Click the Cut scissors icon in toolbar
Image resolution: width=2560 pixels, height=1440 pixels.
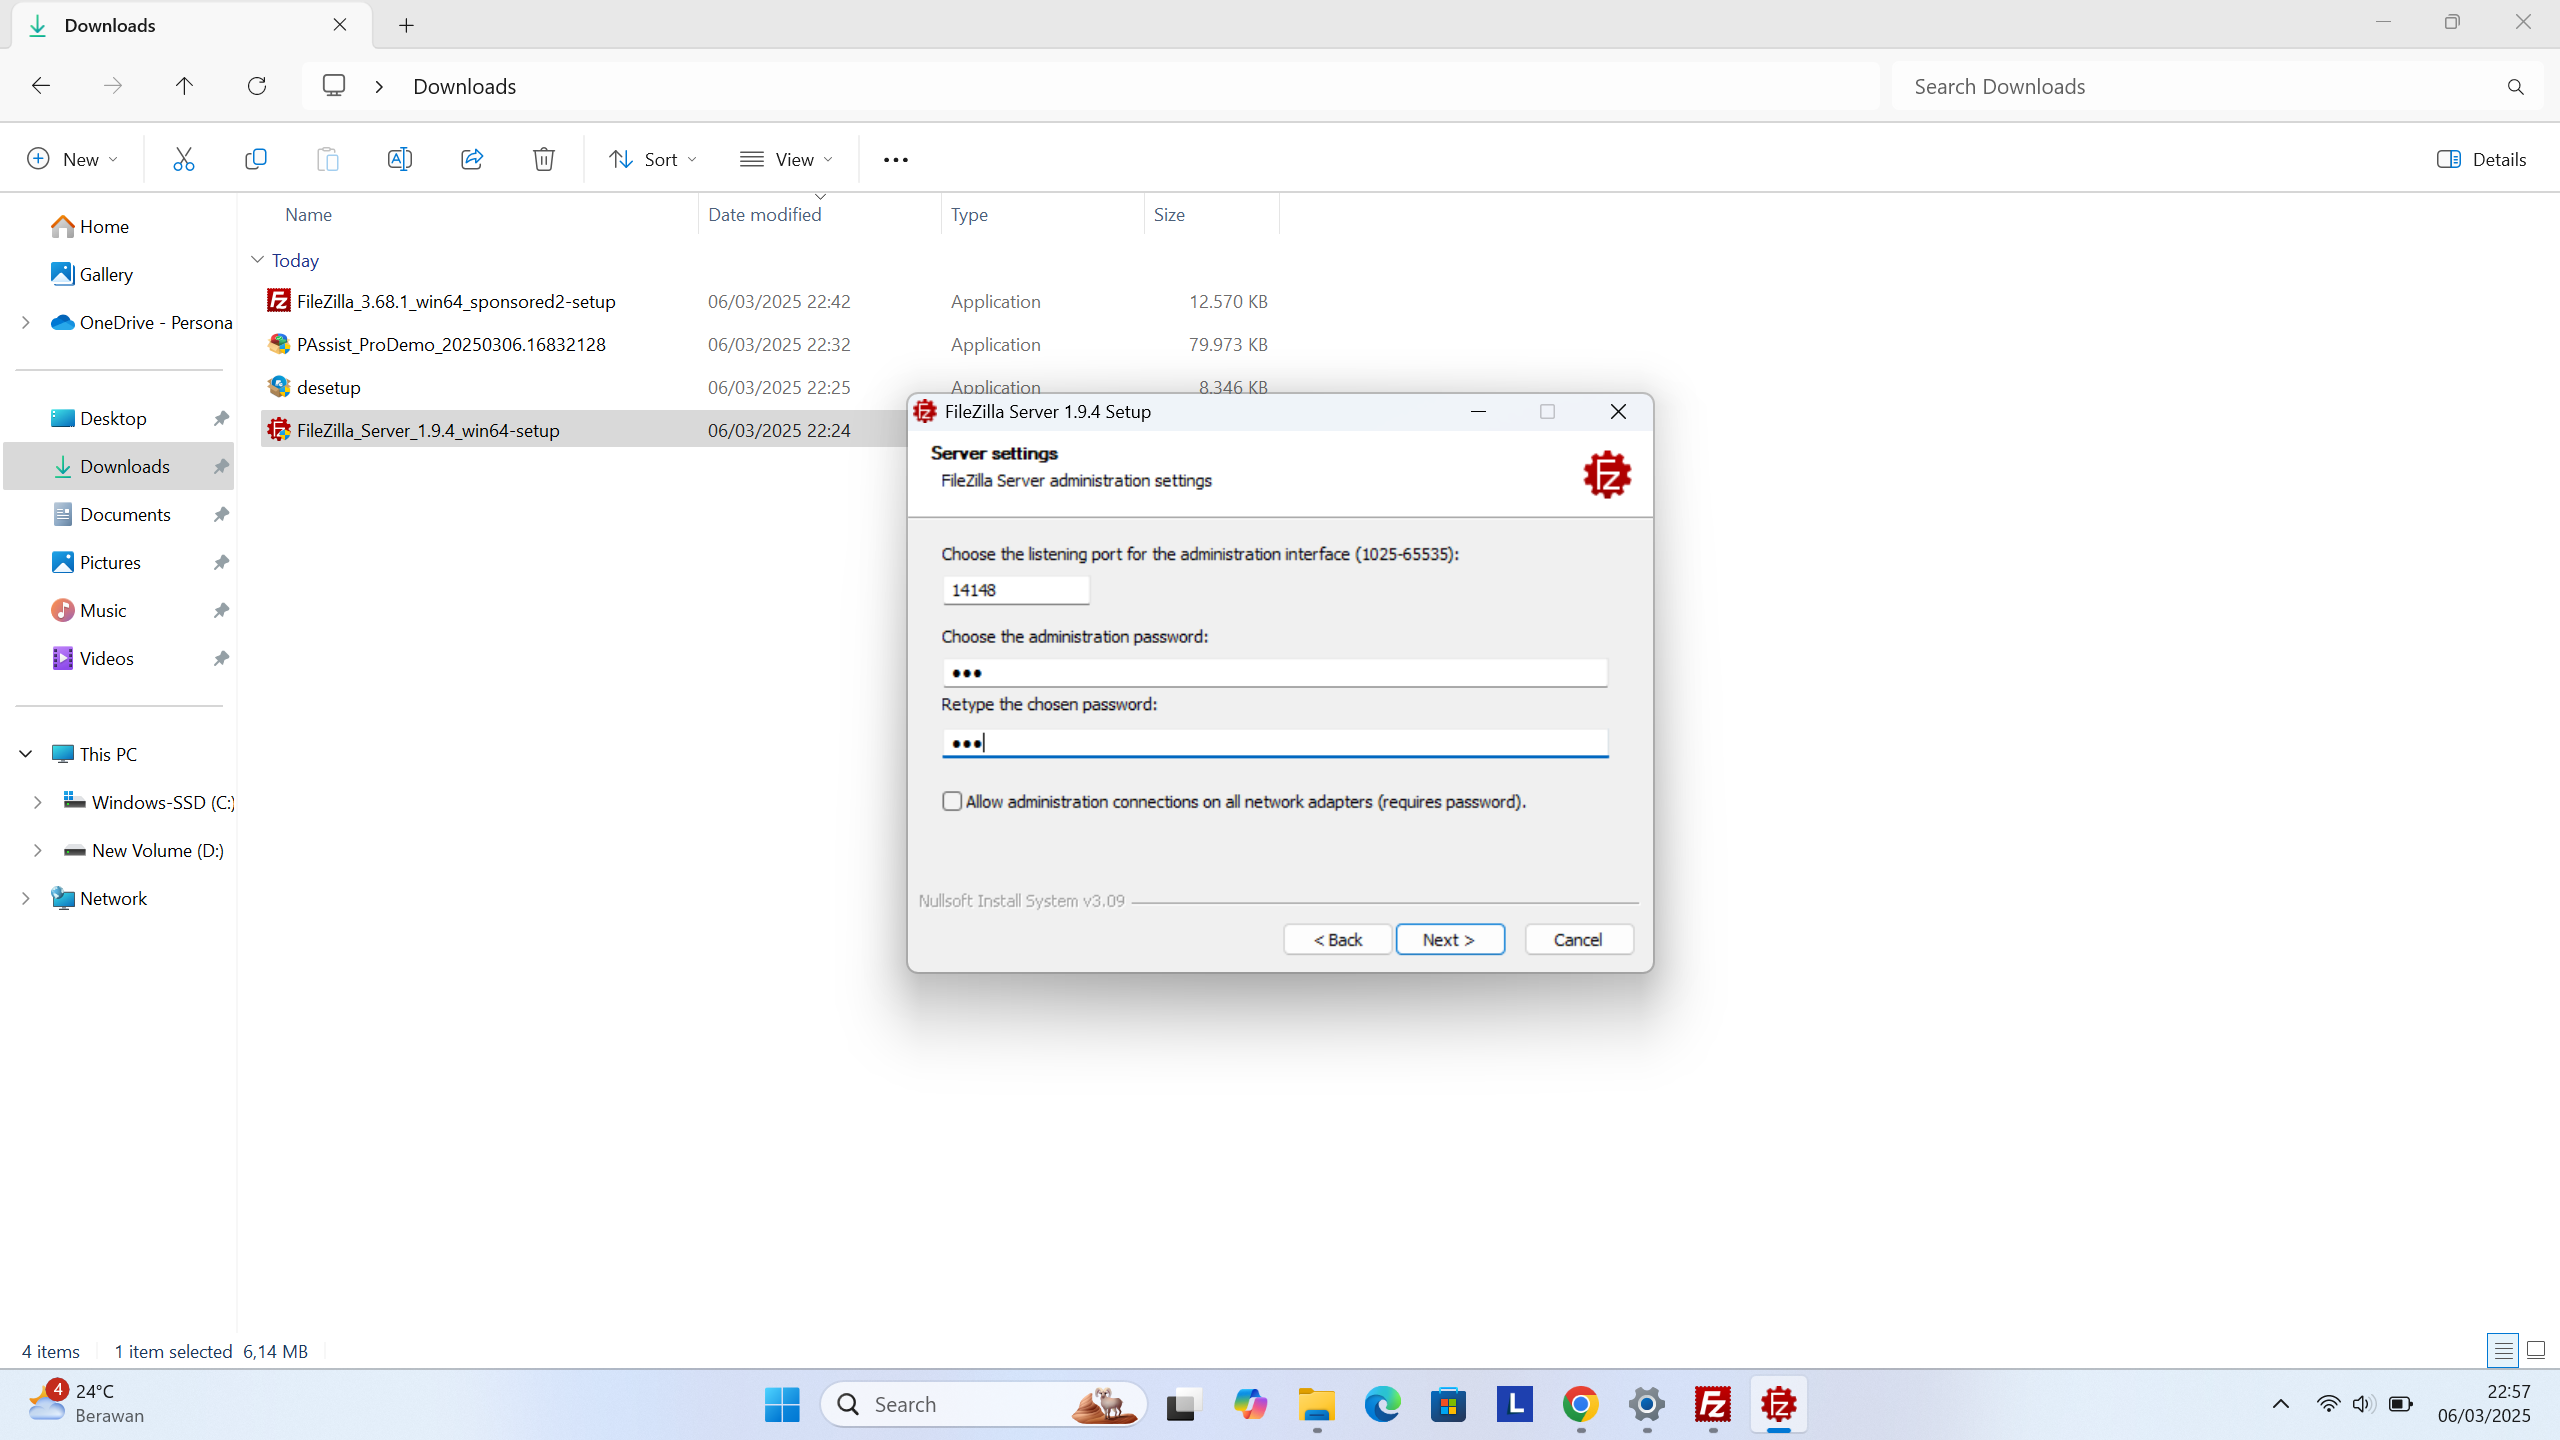coord(183,159)
